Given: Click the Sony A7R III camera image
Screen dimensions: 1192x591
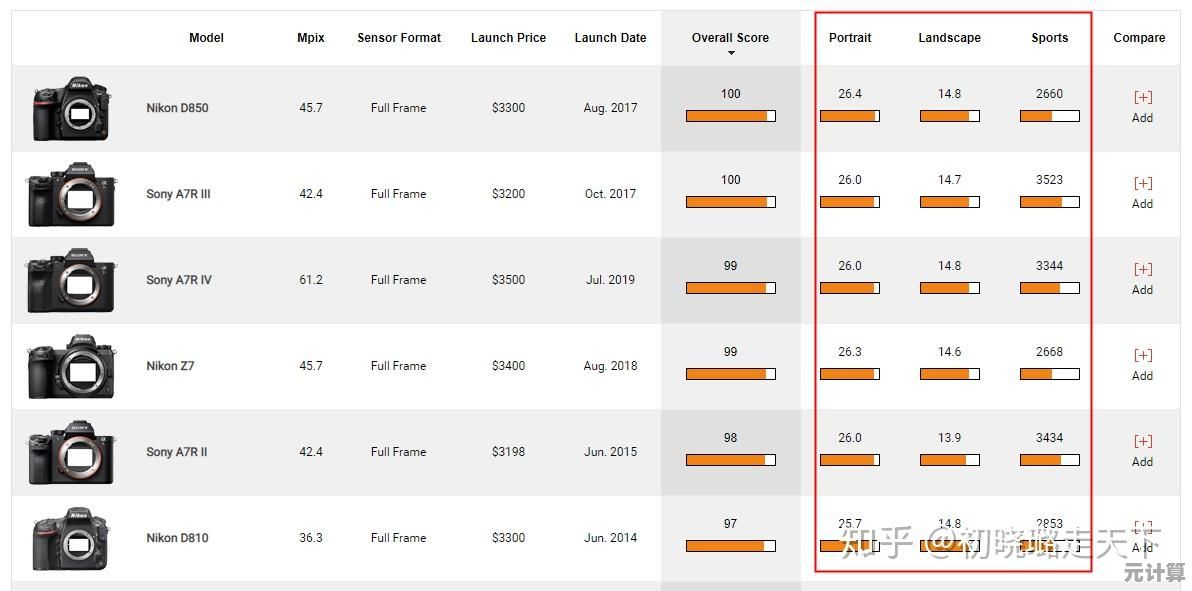Looking at the screenshot, I should [70, 194].
